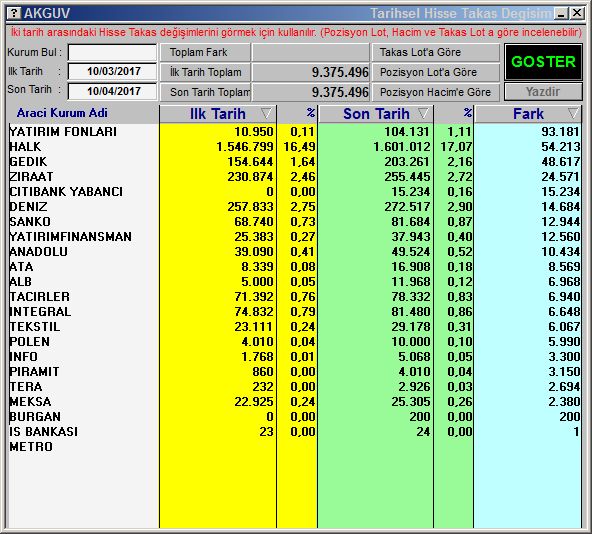Image resolution: width=592 pixels, height=534 pixels.
Task: Select the Pozisyon Lot'a Göre view
Action: tap(436, 72)
